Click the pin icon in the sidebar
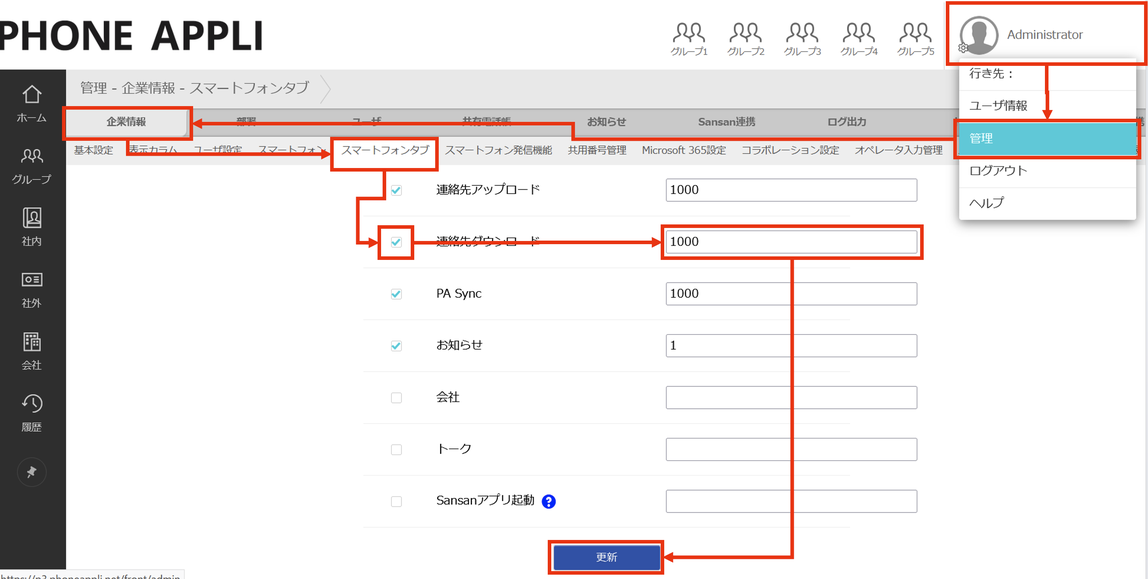 point(31,472)
